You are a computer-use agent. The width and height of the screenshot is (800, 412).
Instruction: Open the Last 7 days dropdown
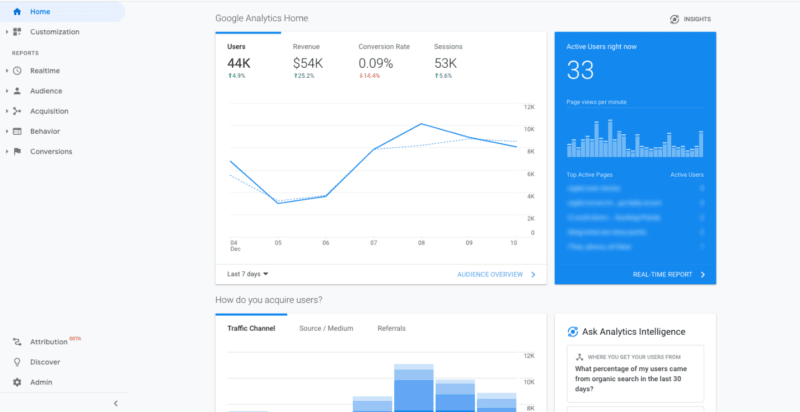tap(249, 273)
